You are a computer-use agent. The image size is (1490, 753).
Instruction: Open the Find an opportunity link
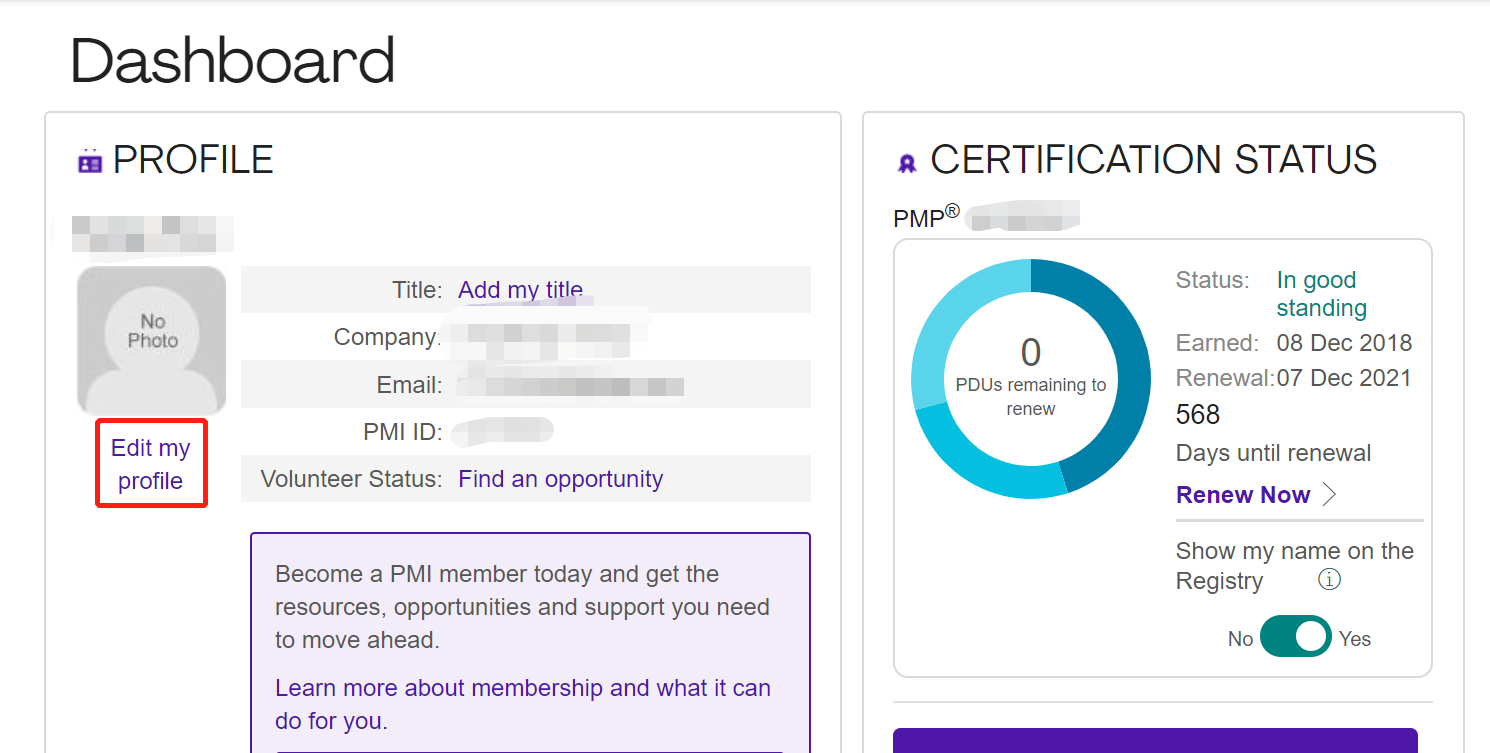[560, 479]
